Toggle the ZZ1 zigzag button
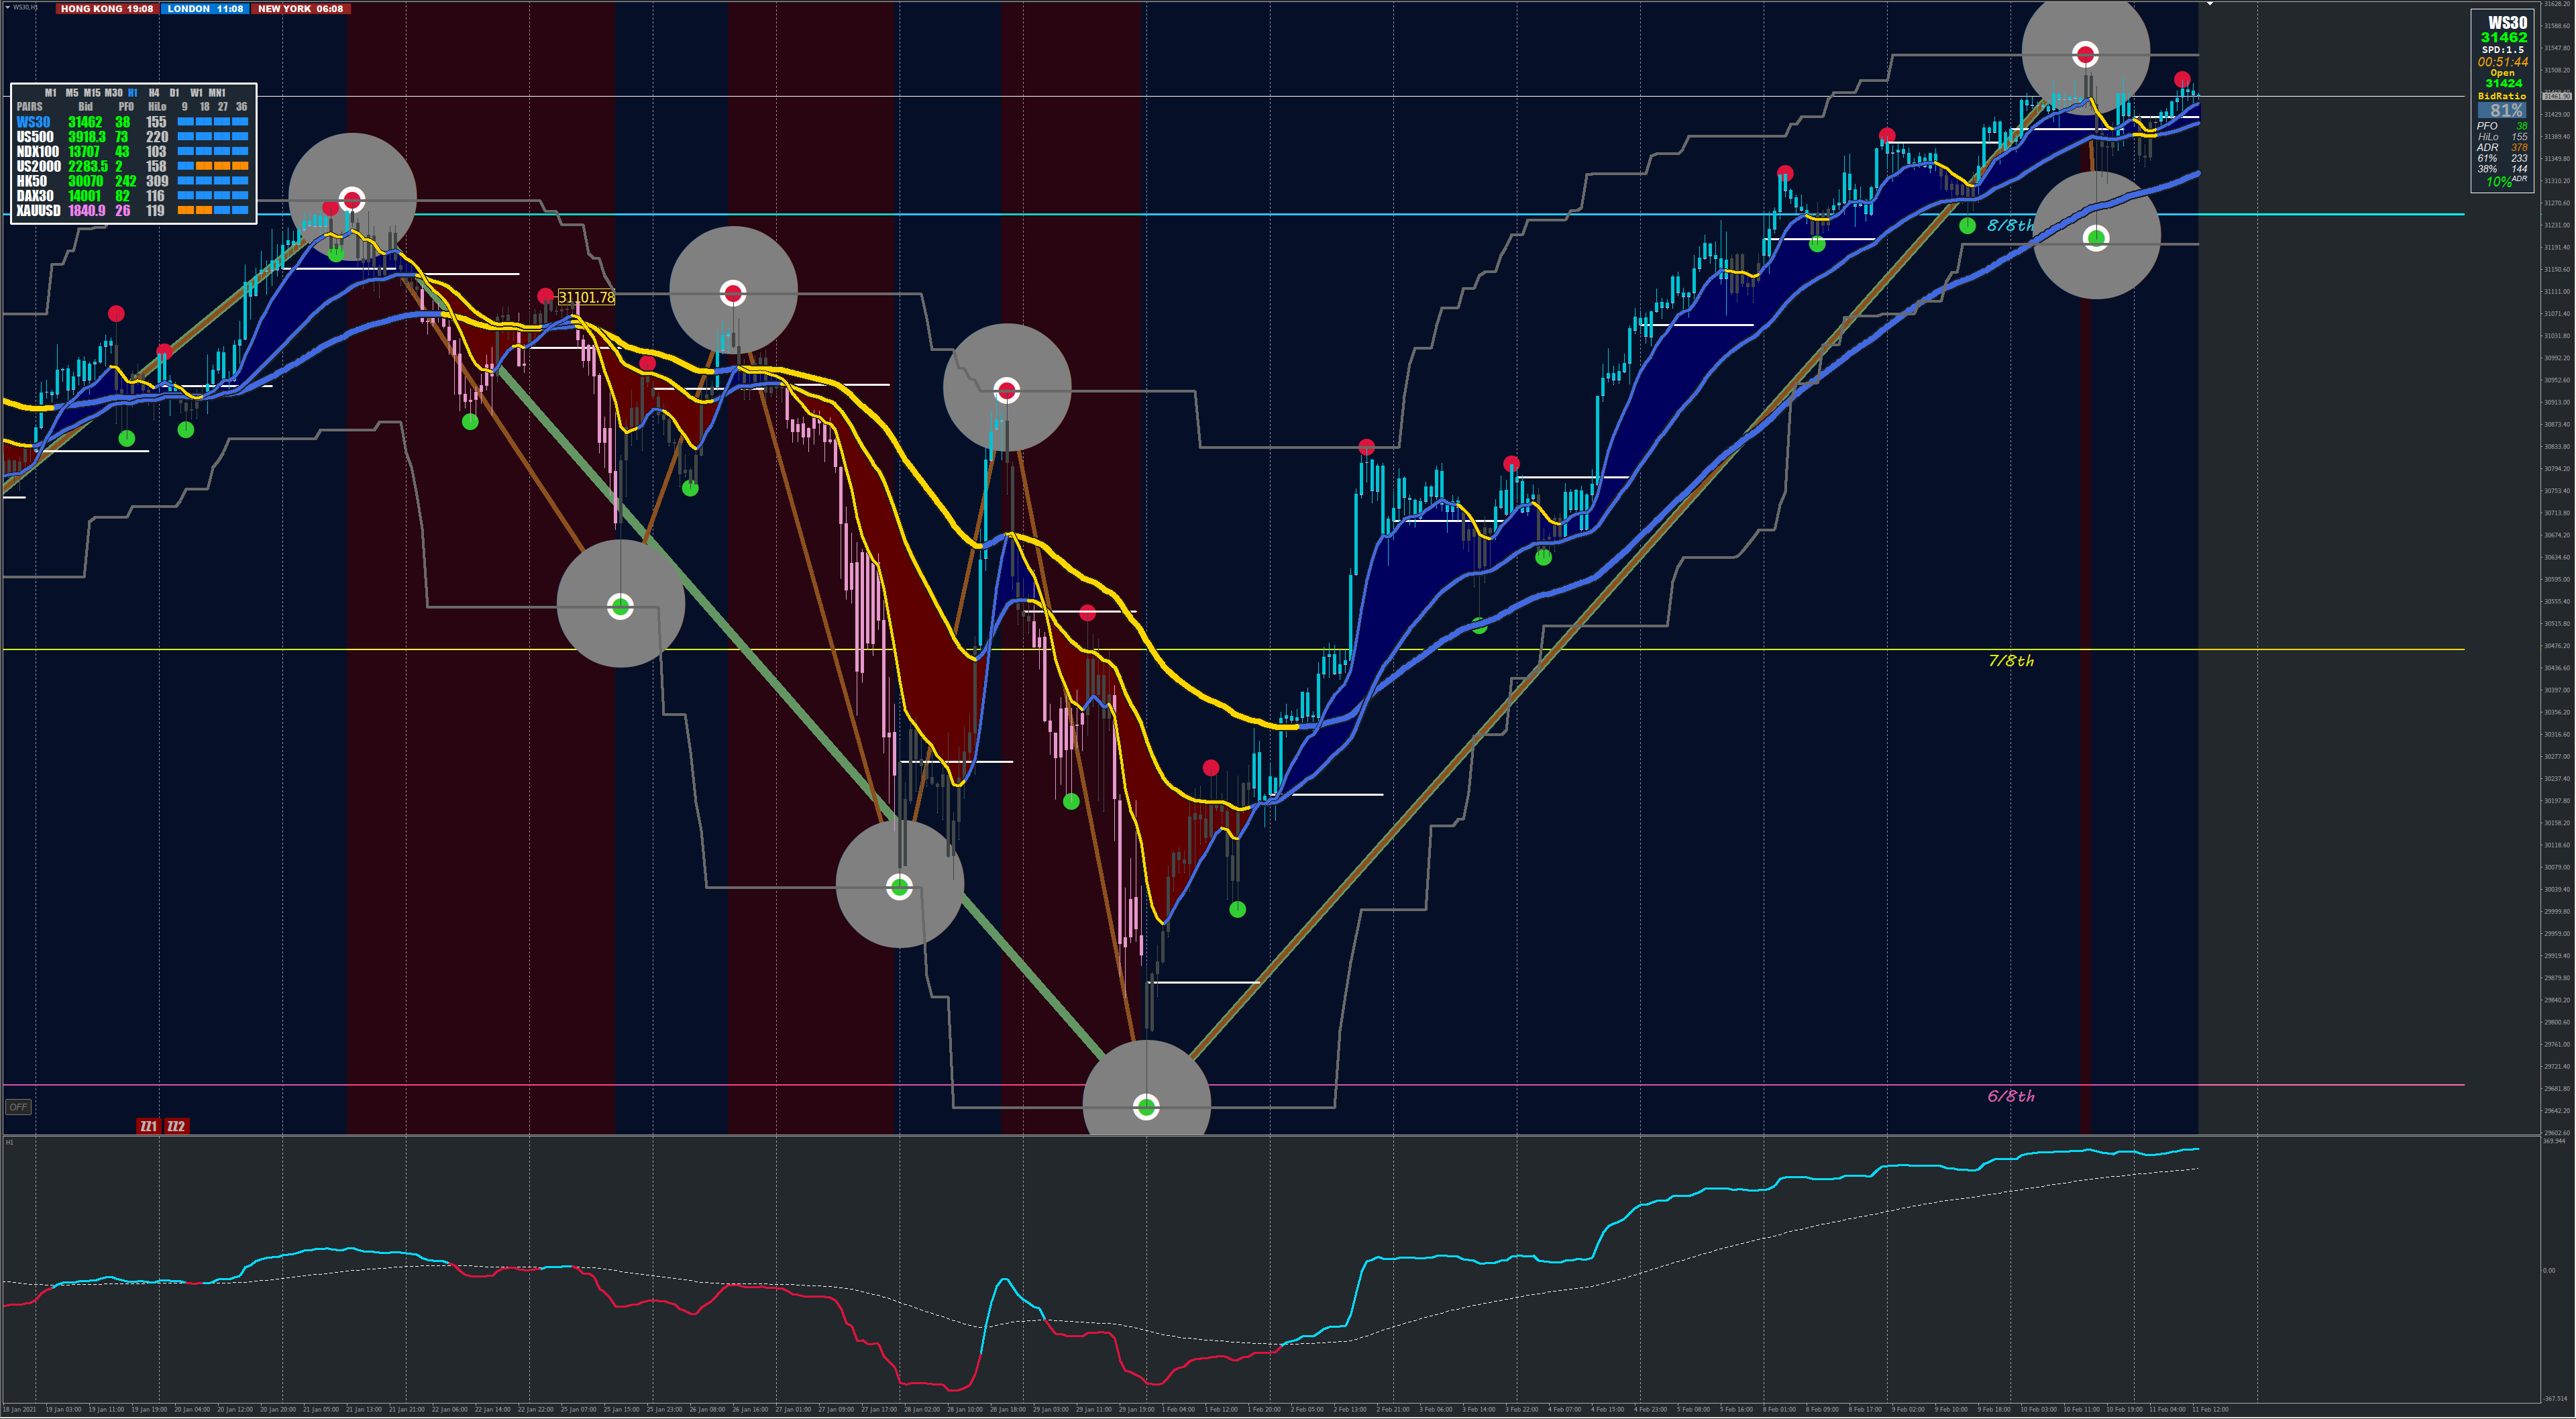Screen dimensions: 2576x1419 click(148, 1126)
